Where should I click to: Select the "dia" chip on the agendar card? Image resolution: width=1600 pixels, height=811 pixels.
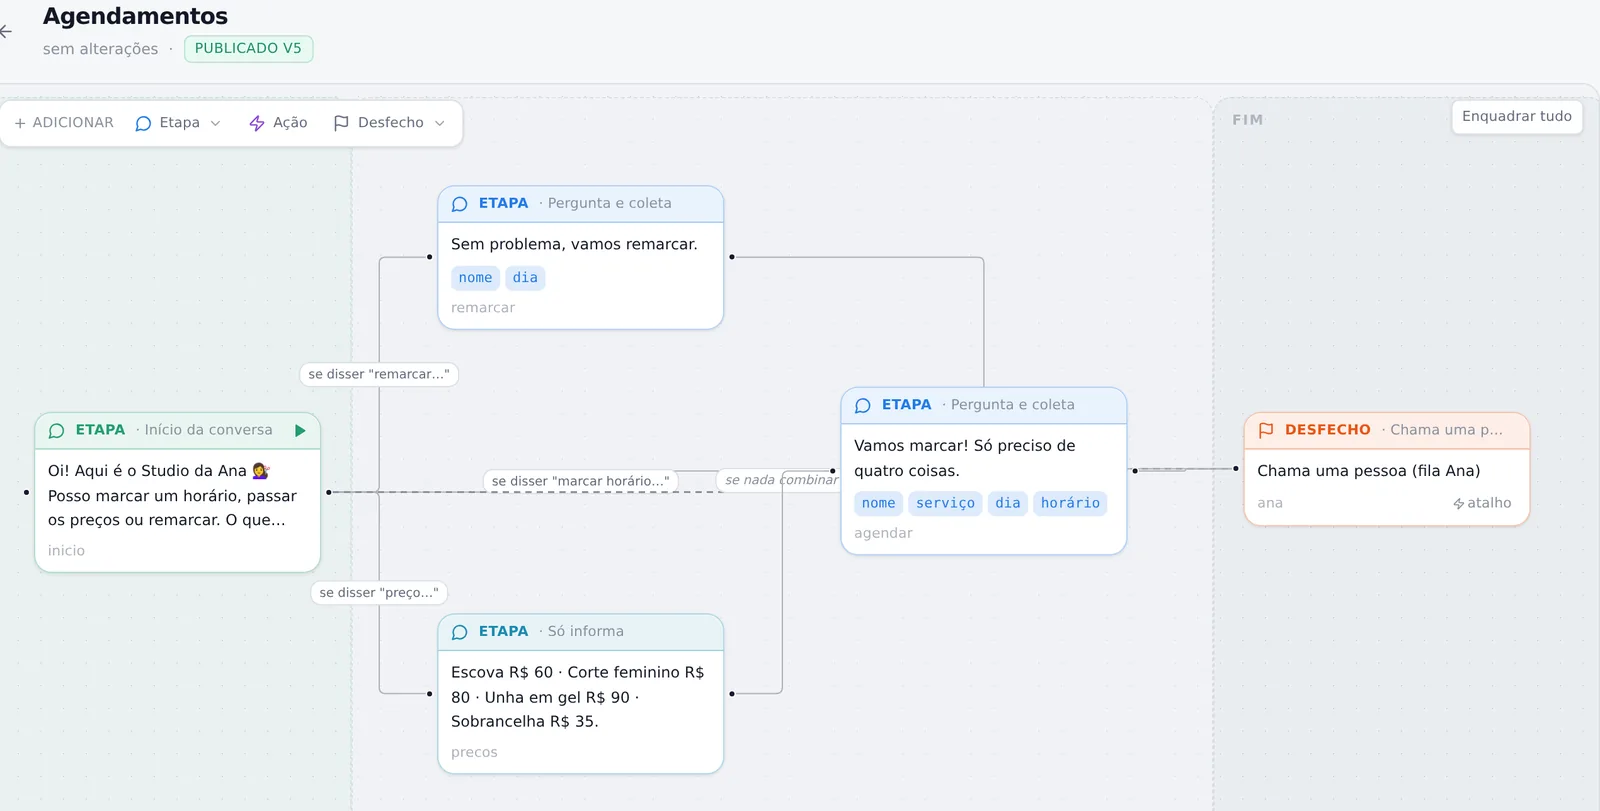1008,503
